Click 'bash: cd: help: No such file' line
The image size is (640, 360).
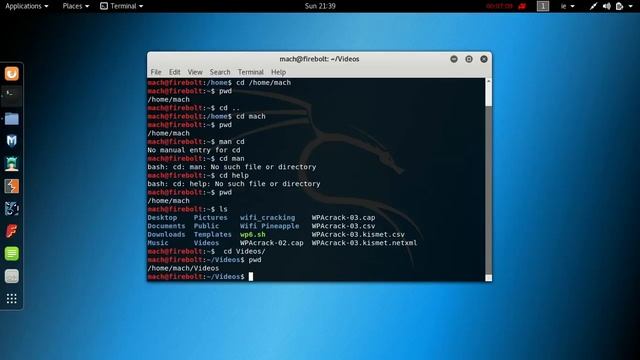click(x=234, y=184)
